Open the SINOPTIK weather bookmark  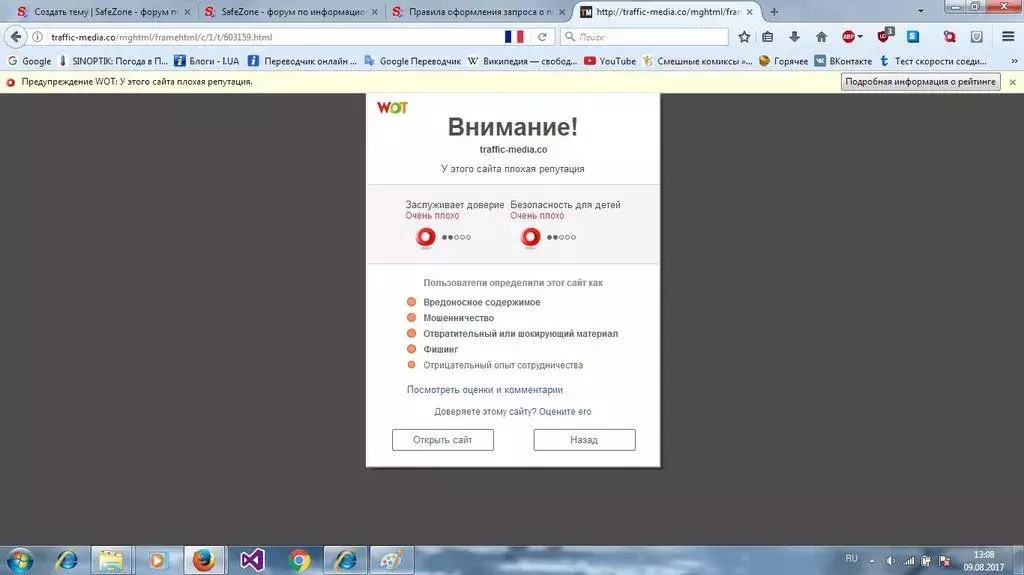click(113, 61)
